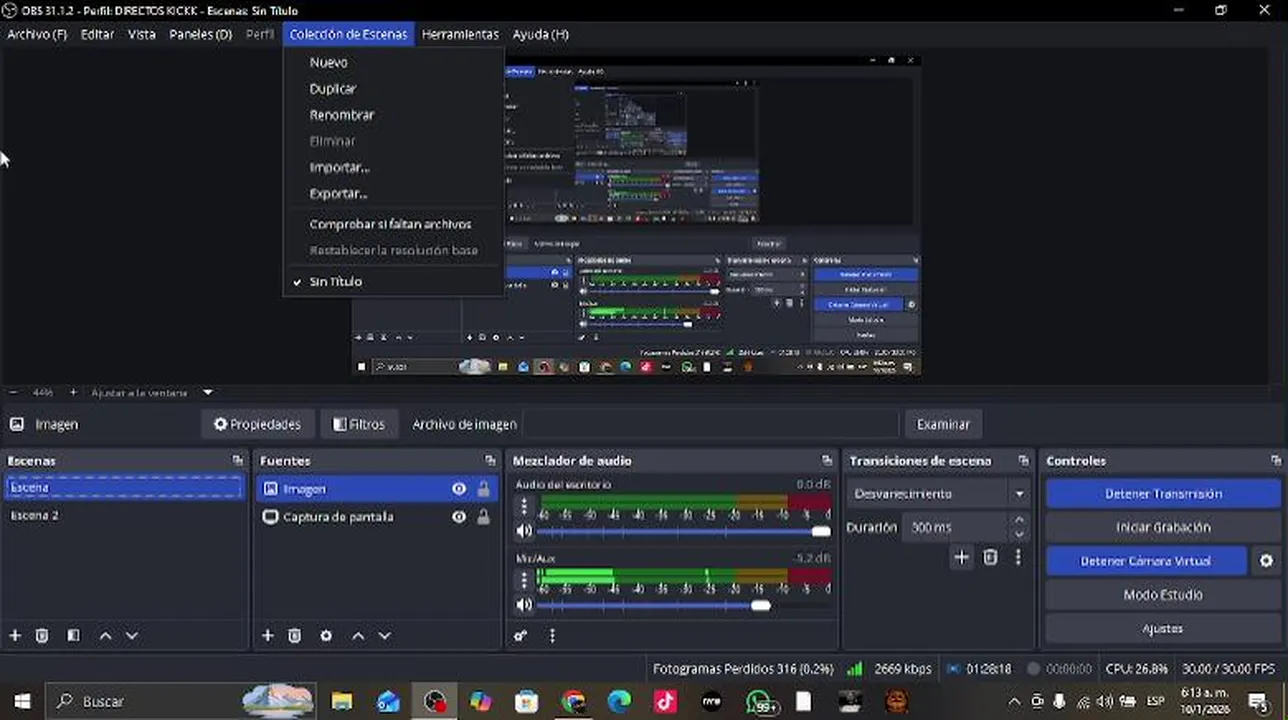Remove scene transition with trash icon
Image resolution: width=1288 pixels, height=720 pixels.
pos(990,557)
